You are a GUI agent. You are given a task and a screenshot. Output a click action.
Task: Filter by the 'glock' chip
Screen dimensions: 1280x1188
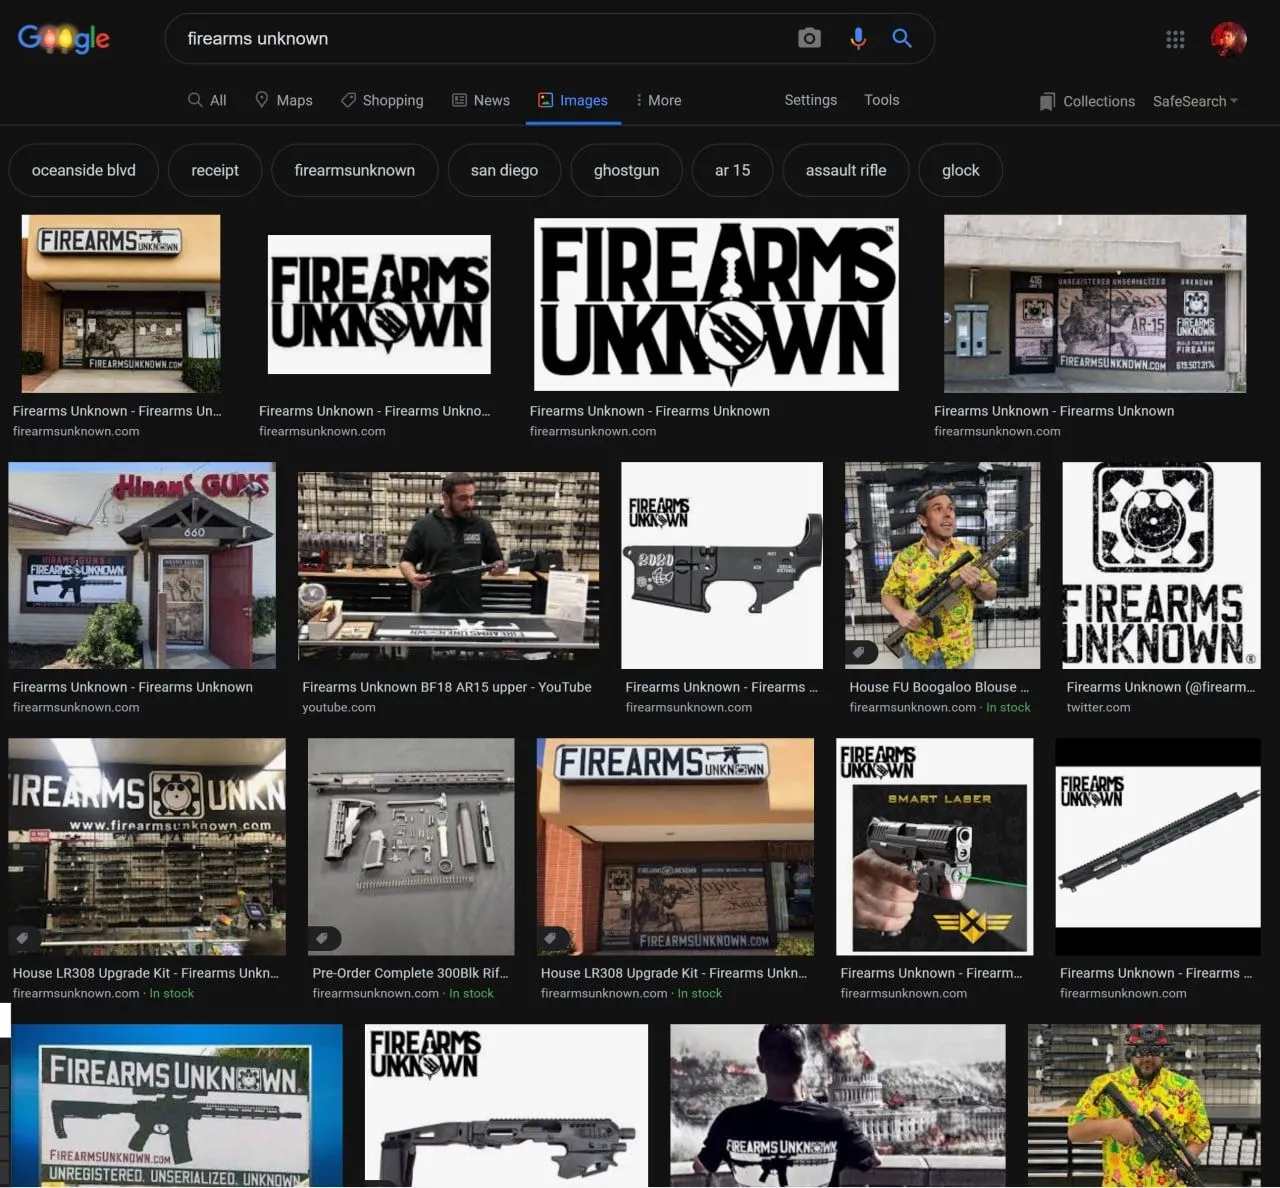960,170
